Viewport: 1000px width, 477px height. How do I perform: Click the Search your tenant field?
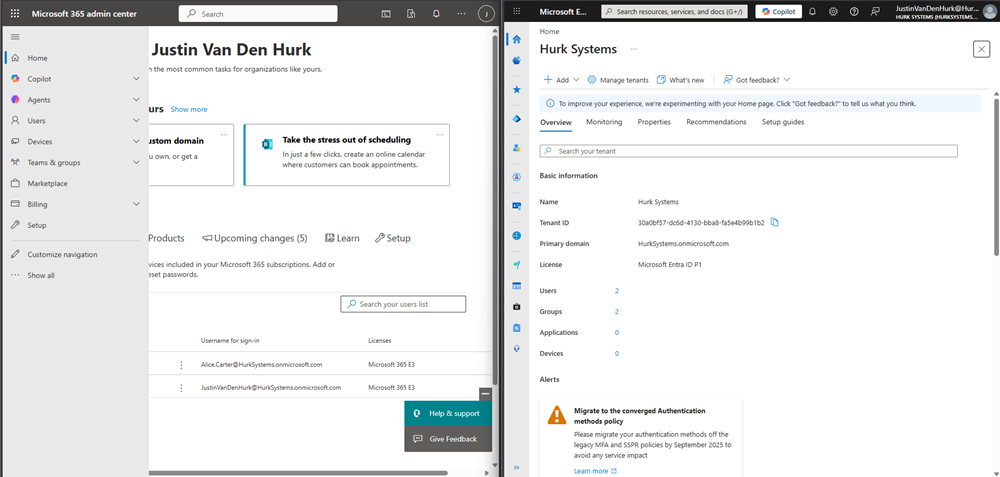tap(748, 151)
